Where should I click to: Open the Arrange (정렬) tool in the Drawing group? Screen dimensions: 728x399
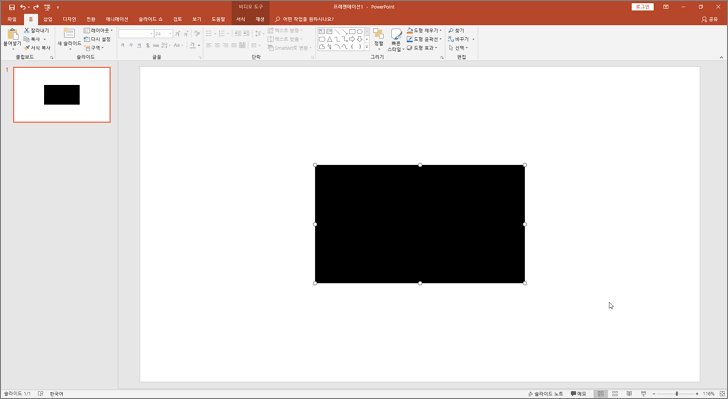(378, 38)
